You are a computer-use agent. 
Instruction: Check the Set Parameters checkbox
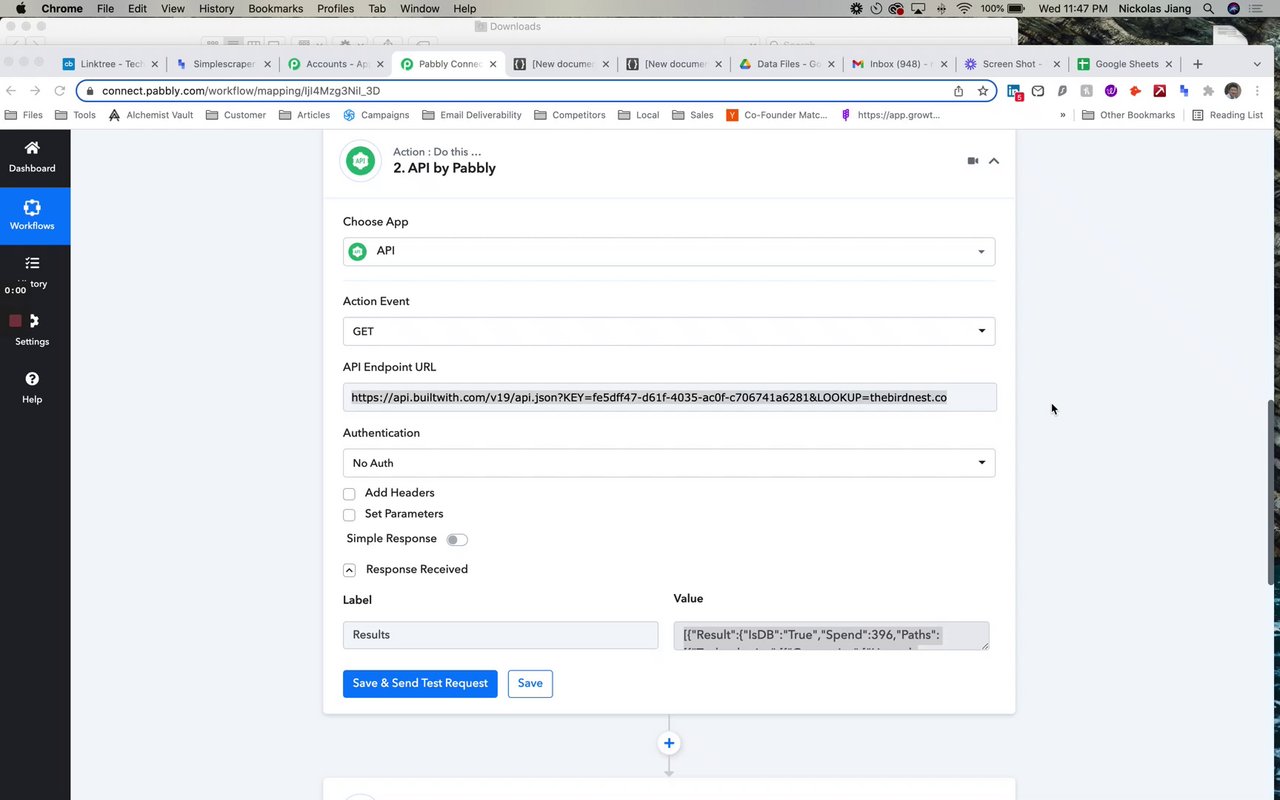click(x=349, y=515)
